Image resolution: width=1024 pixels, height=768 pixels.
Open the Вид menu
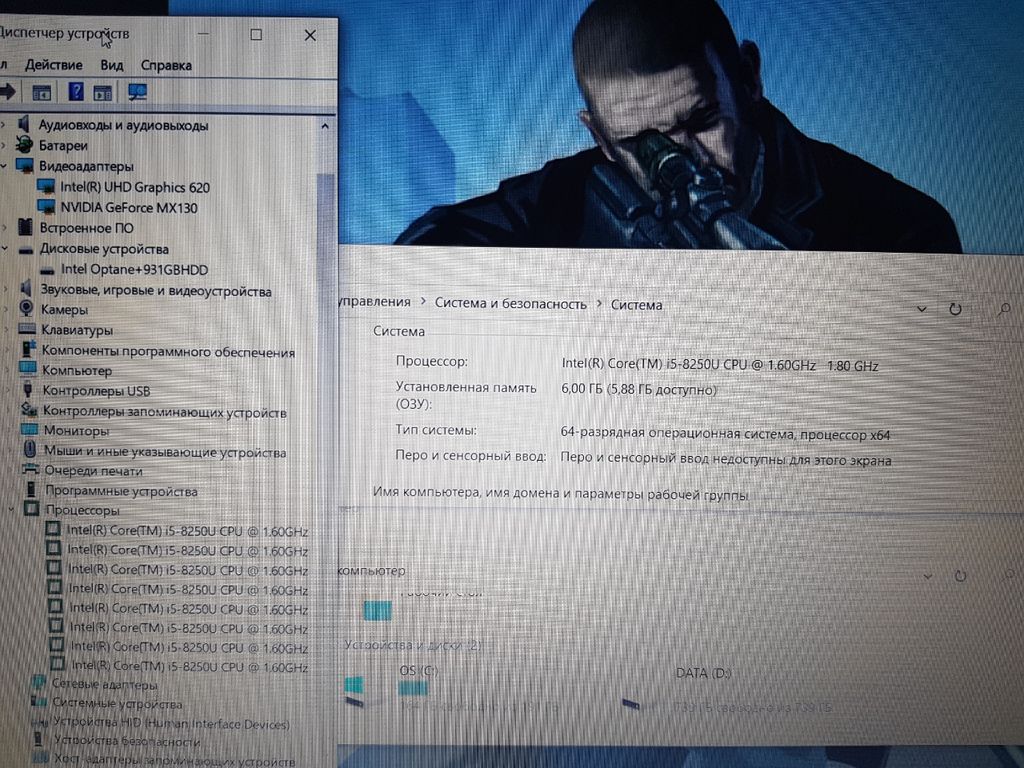[x=112, y=65]
